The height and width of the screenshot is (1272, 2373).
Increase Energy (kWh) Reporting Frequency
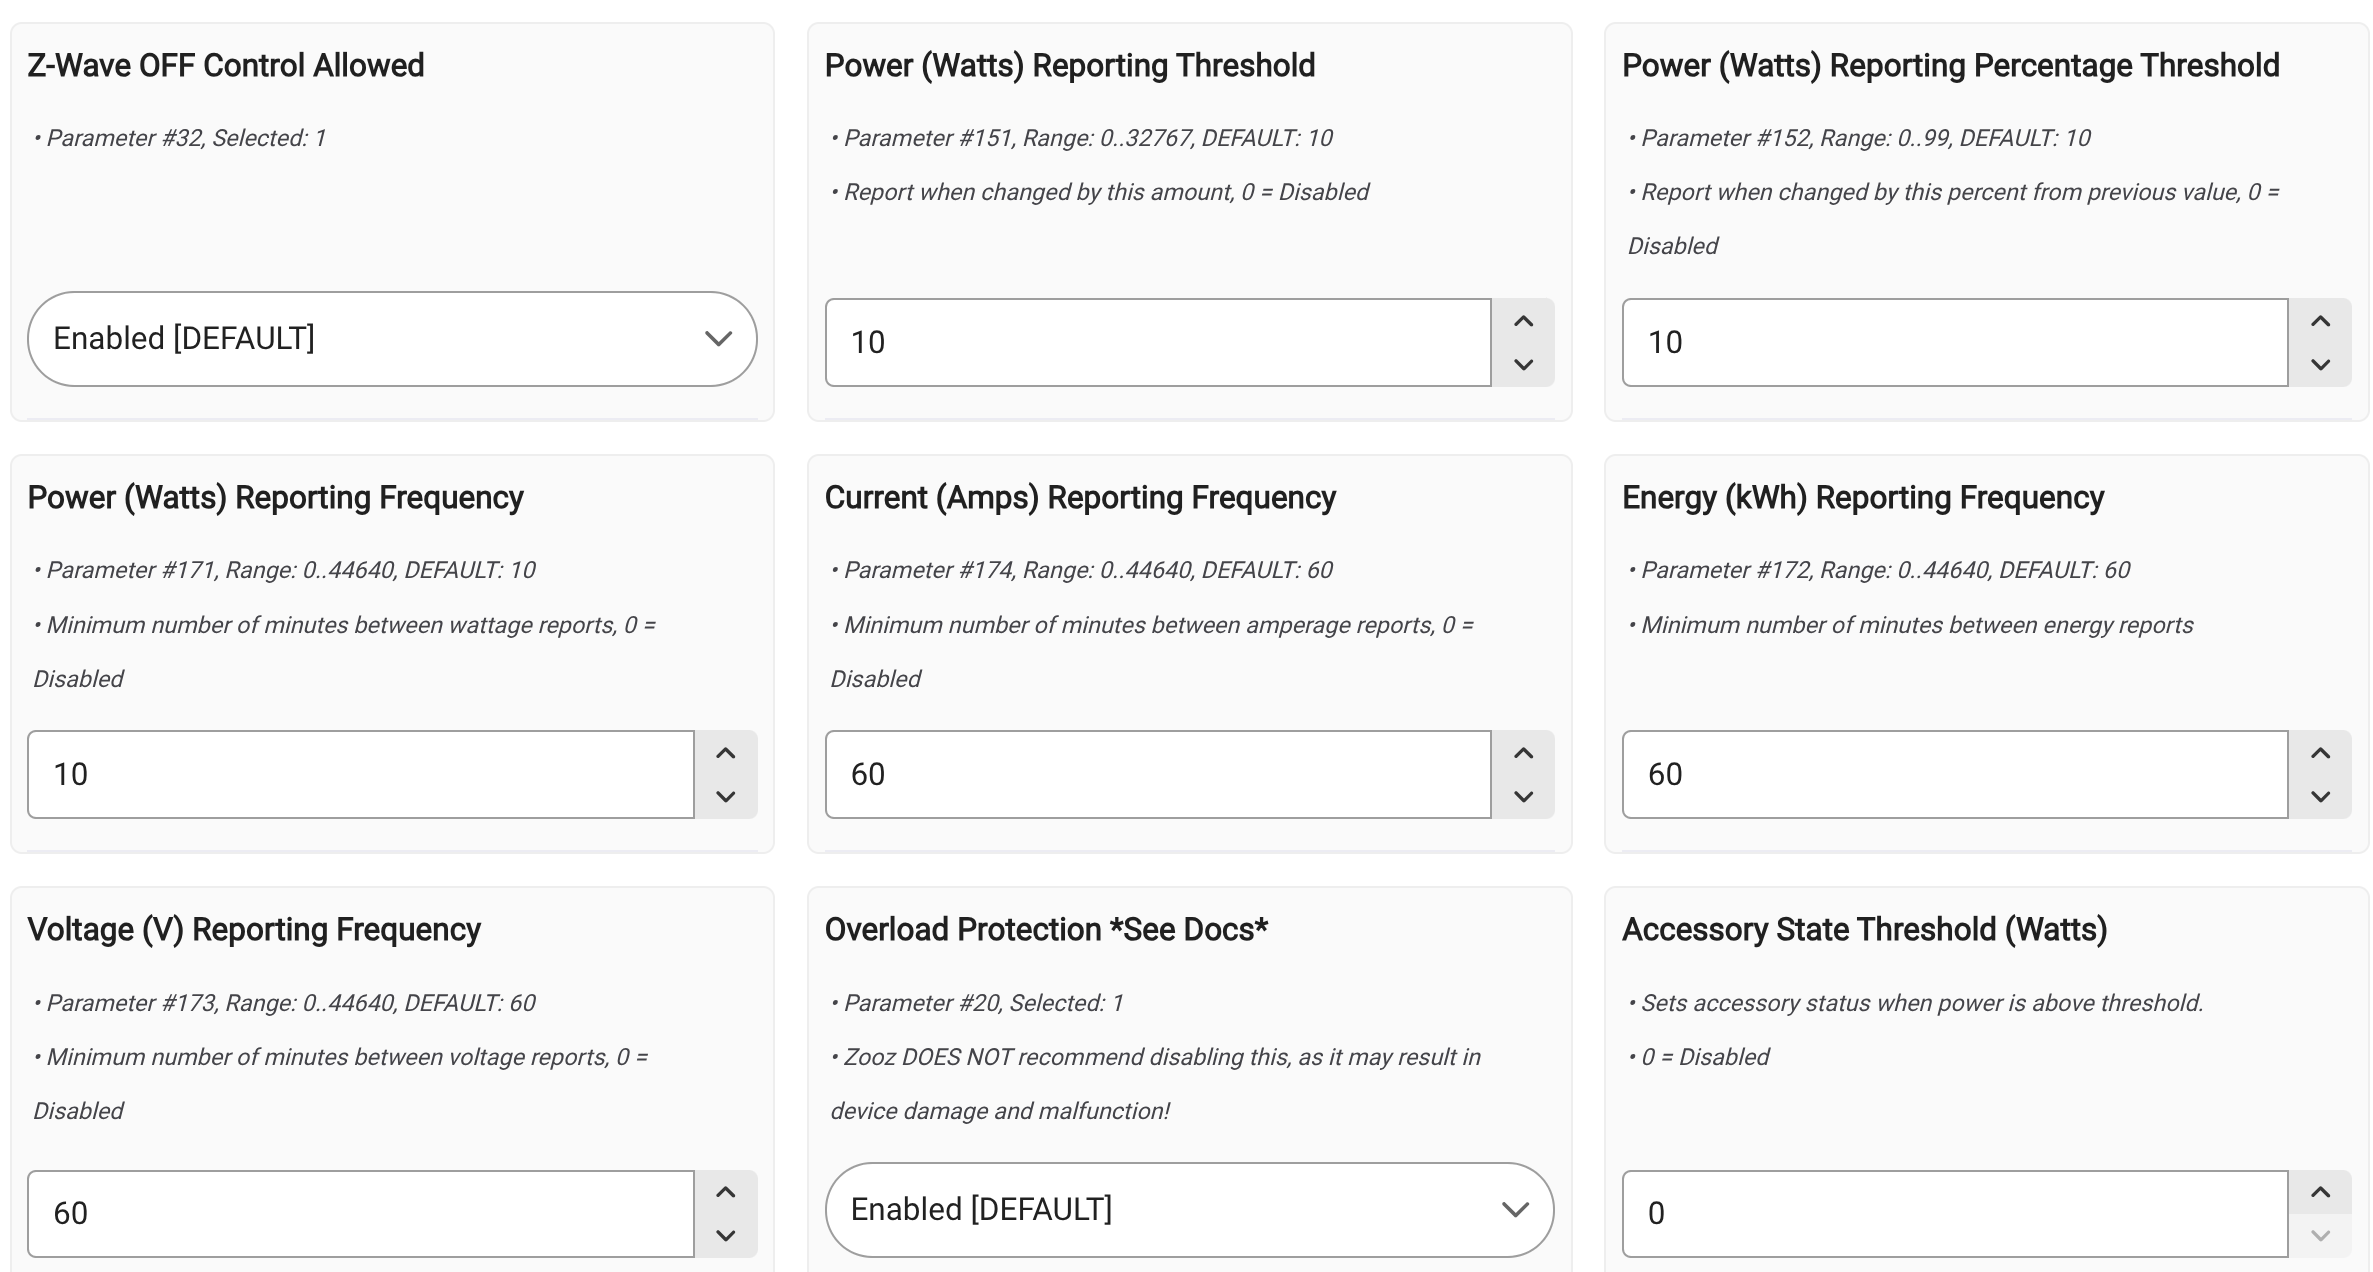[2320, 753]
